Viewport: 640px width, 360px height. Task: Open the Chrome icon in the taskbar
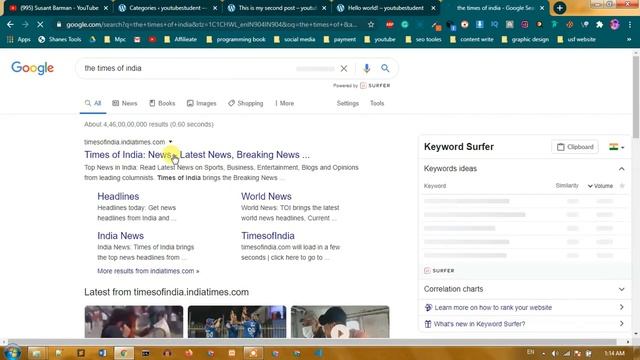pyautogui.click(x=124, y=353)
